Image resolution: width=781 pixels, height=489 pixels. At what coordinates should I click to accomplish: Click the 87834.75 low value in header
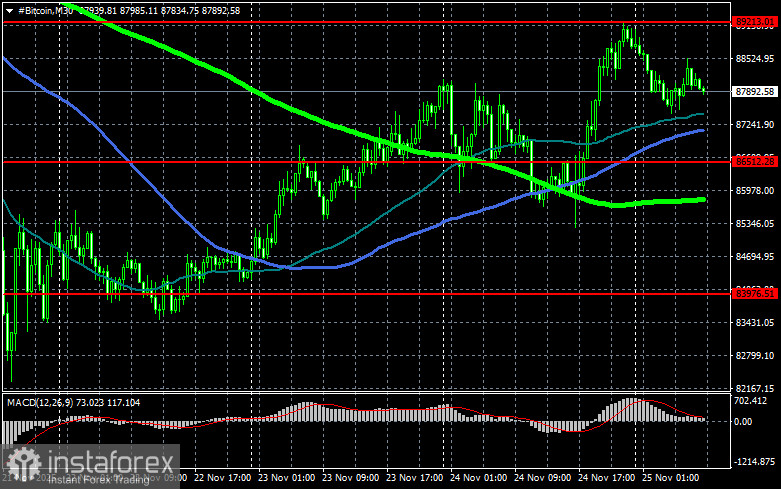coord(179,10)
